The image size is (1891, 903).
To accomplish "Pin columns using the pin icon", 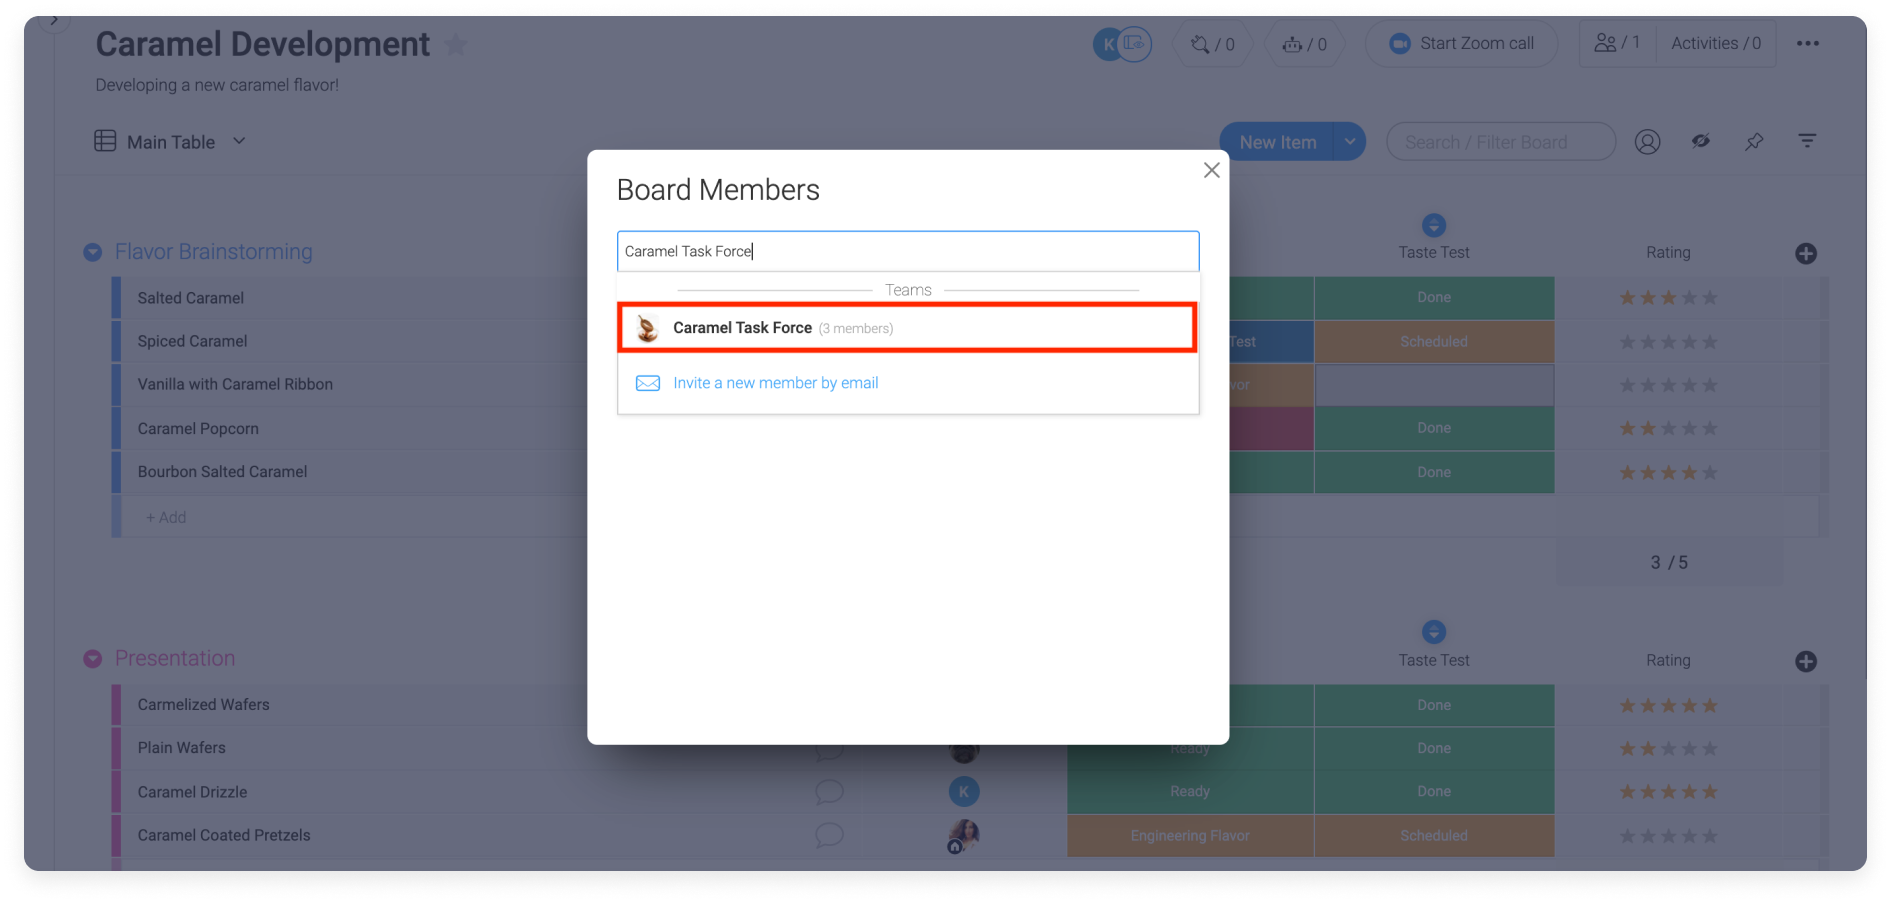I will coord(1754,142).
